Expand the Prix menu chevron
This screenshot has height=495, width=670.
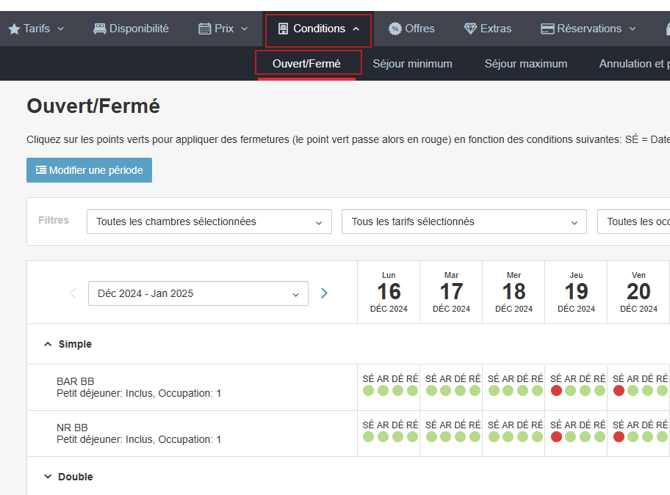tap(244, 29)
